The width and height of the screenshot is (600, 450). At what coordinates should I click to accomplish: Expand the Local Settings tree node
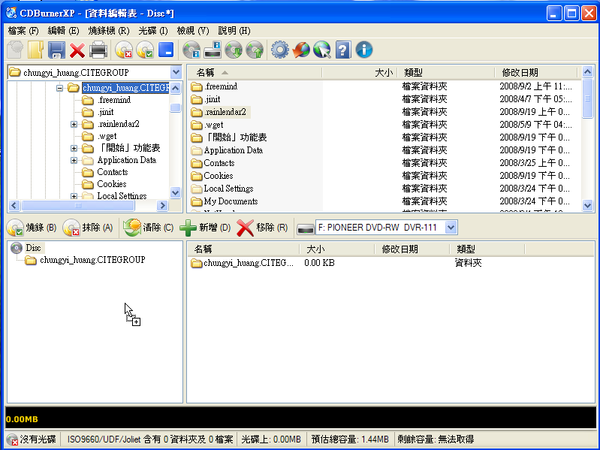tap(74, 196)
